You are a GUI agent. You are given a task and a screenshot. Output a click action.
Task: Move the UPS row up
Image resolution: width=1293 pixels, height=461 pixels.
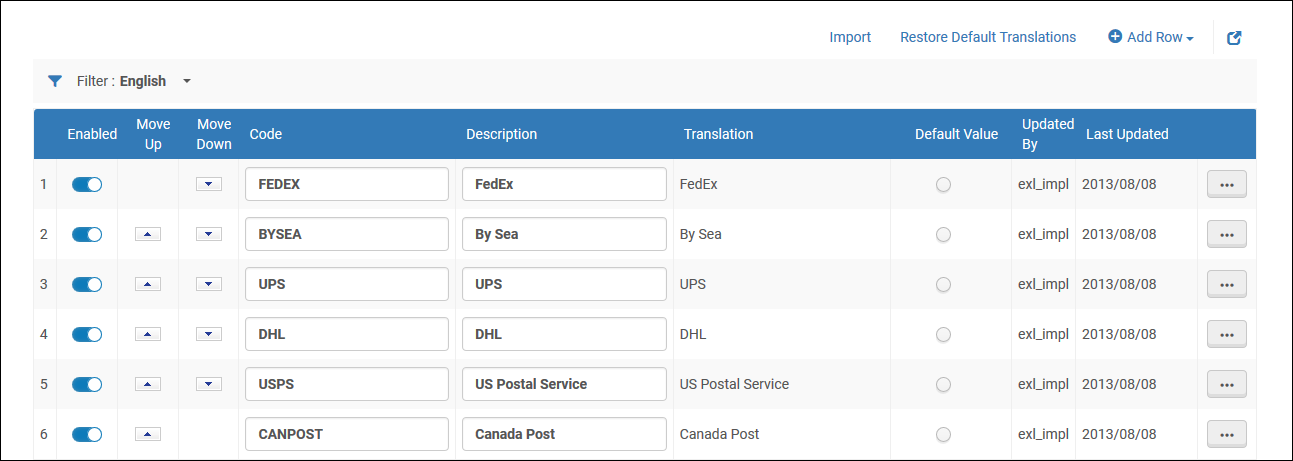(x=147, y=284)
